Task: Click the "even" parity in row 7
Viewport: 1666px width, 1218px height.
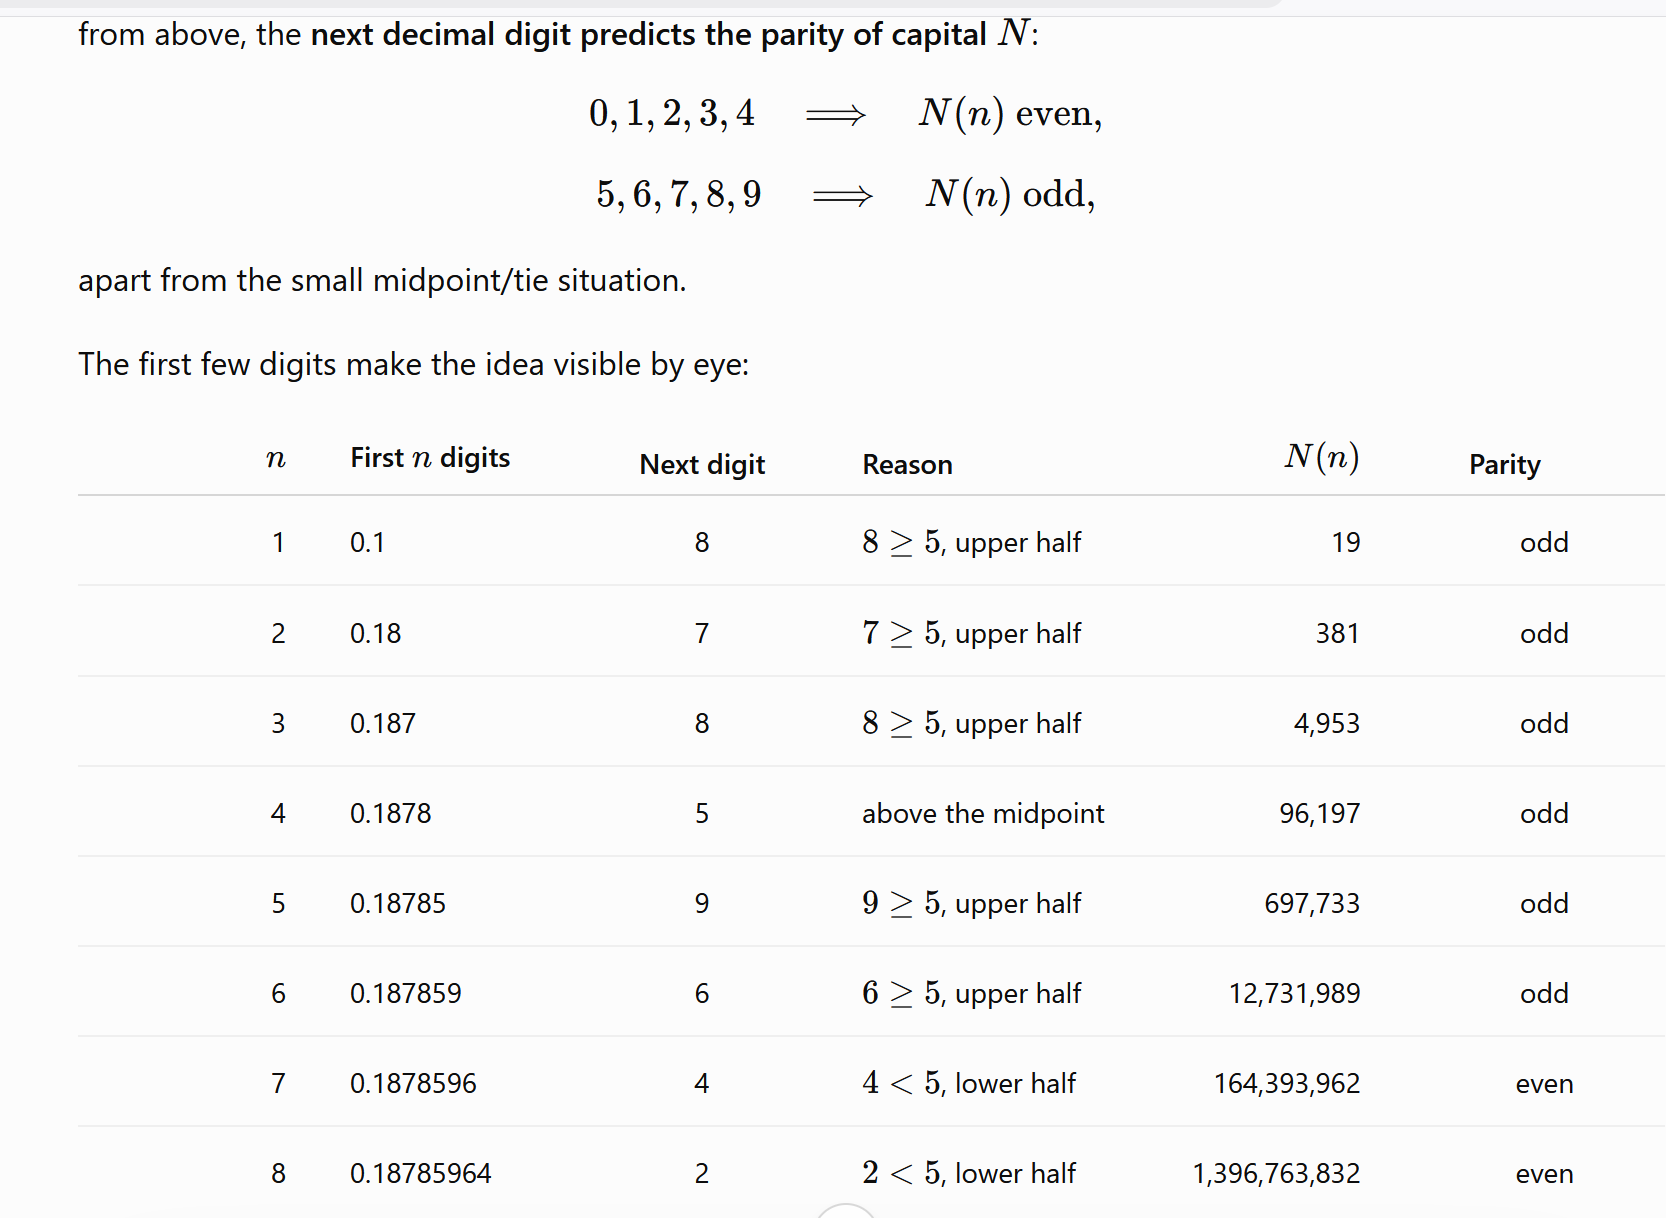Action: 1544,1083
